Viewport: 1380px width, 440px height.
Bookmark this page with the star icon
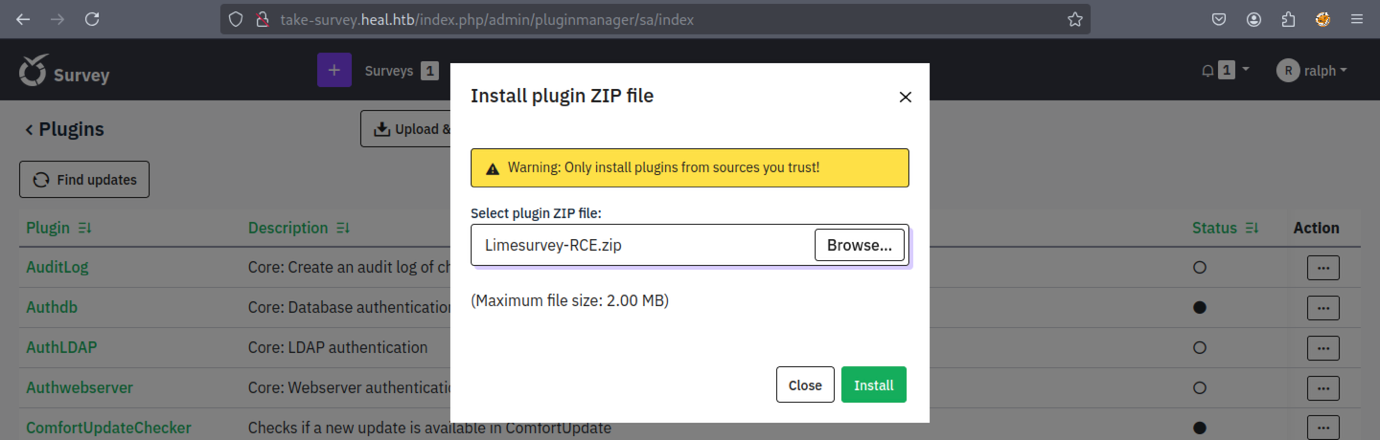pos(1075,19)
